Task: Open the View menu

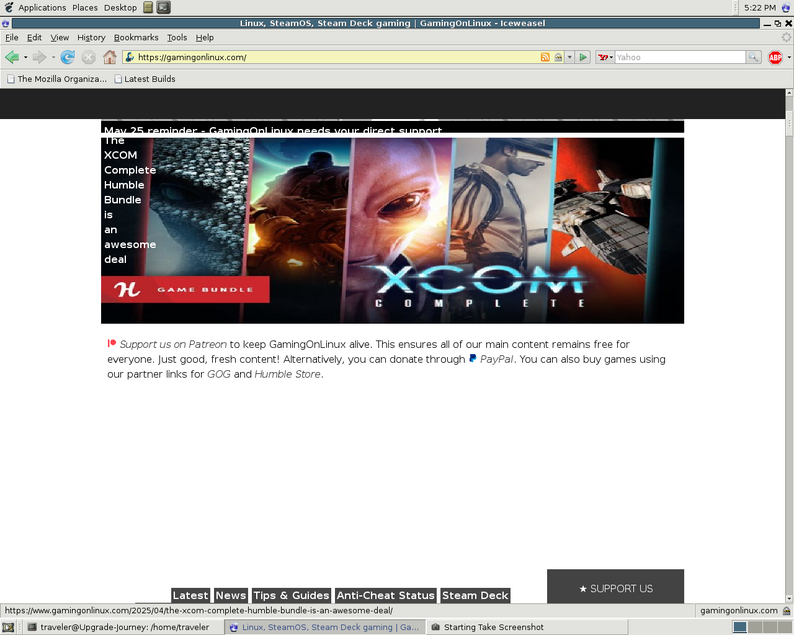Action: click(x=59, y=37)
